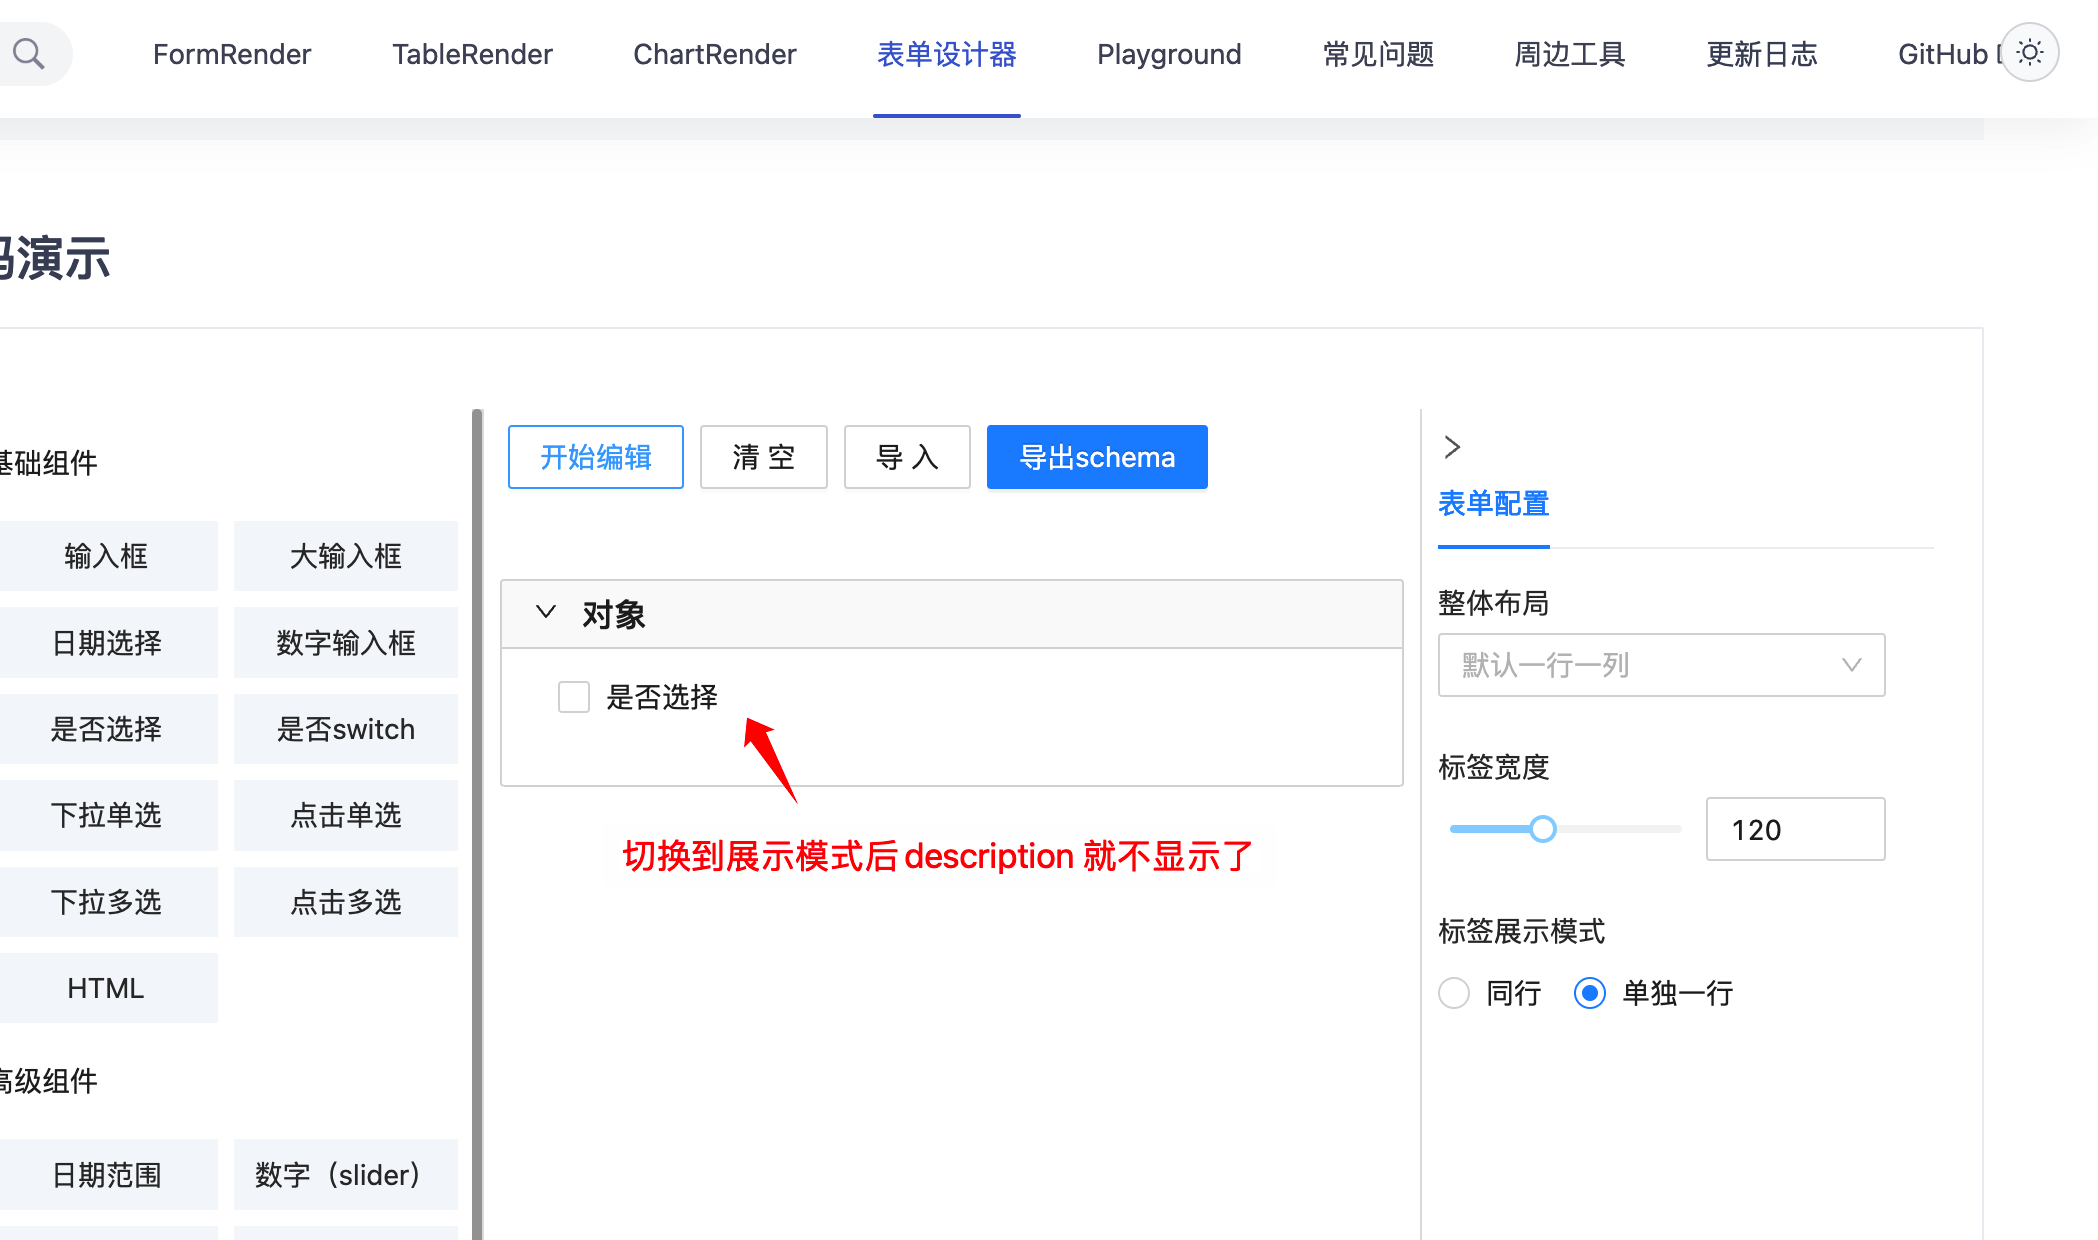Screen dimensions: 2098x1240
Task: Toggle the light/dark theme sun icon
Action: tap(2029, 52)
